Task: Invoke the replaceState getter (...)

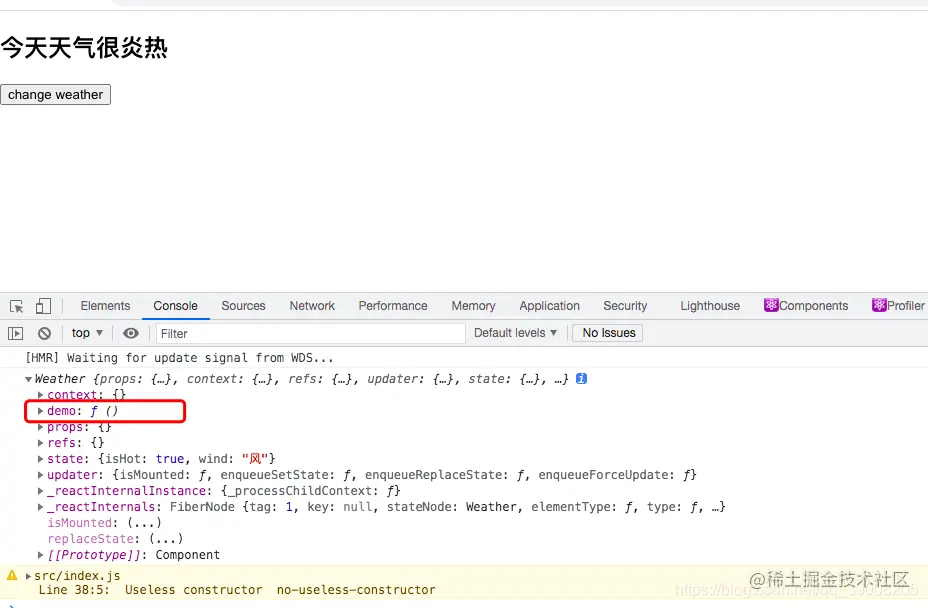Action: point(166,539)
